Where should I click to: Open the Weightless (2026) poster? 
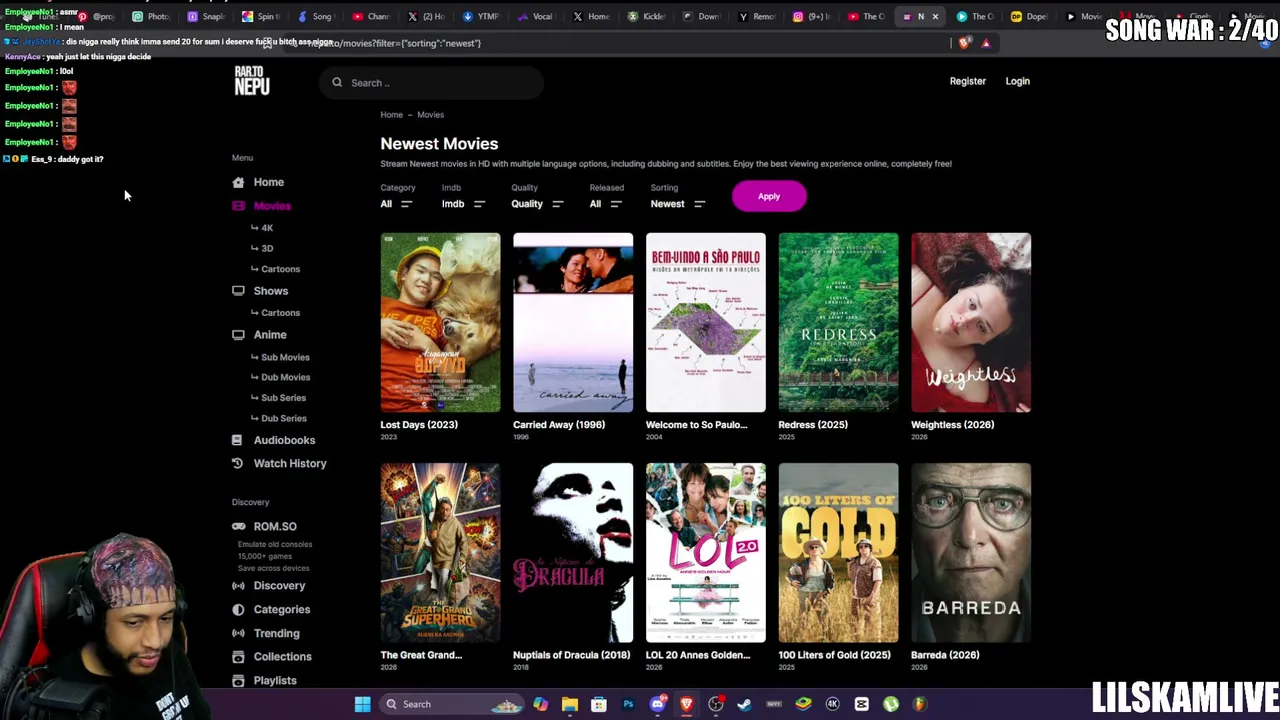[971, 323]
